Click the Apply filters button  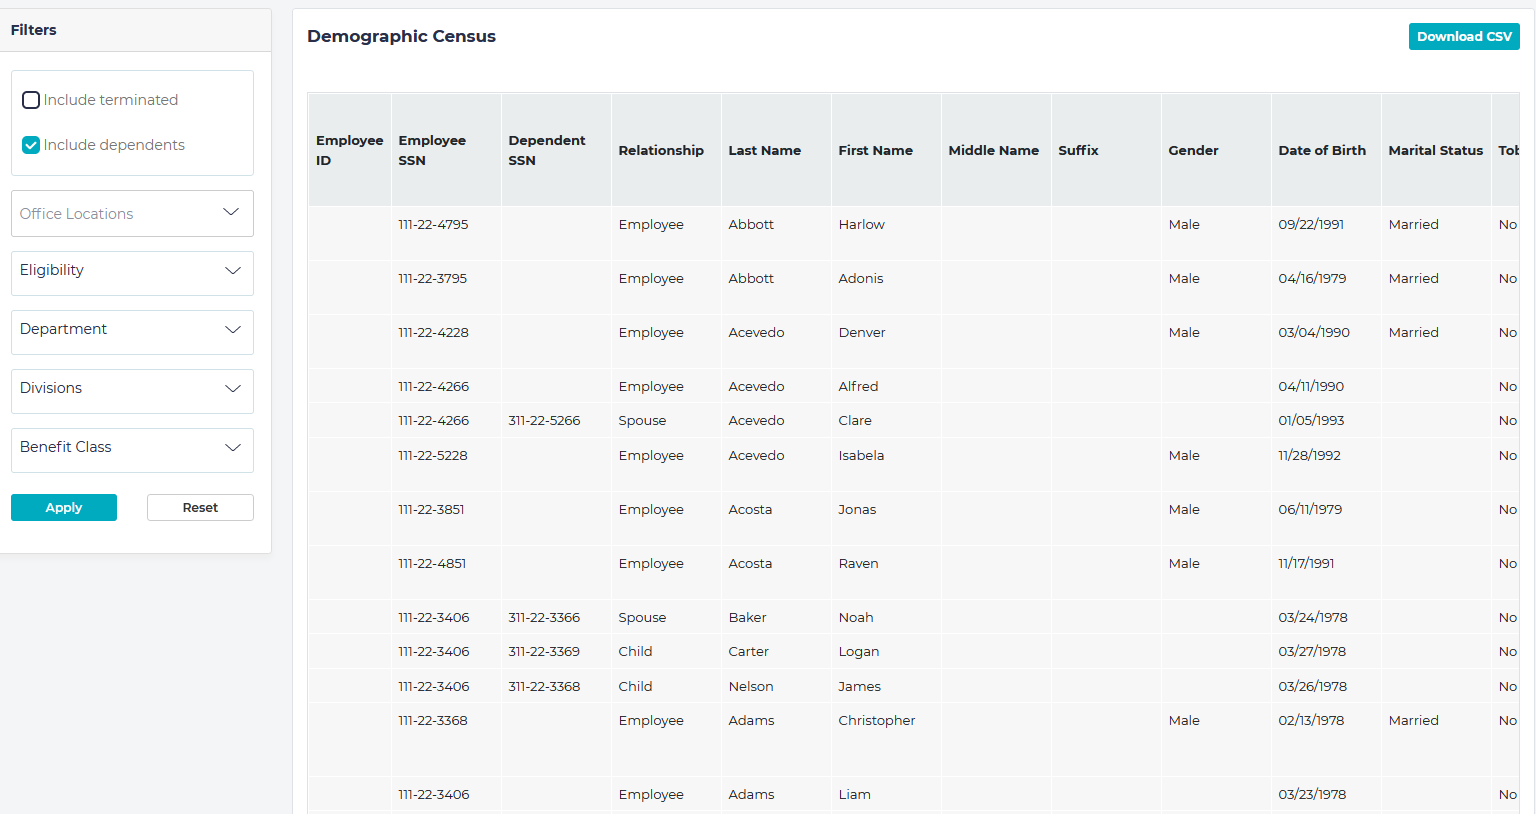point(63,507)
